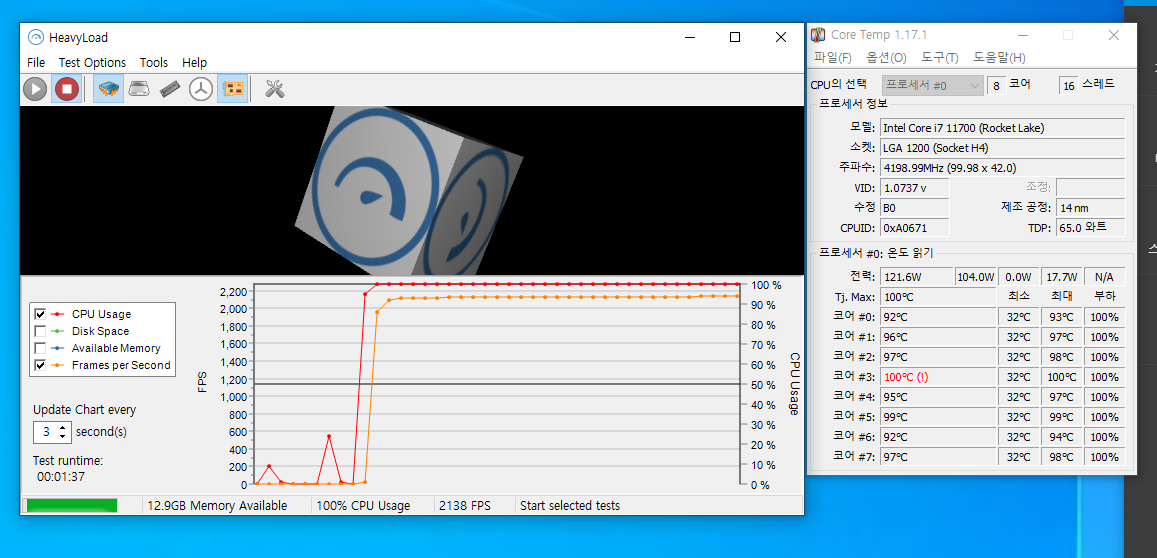The width and height of the screenshot is (1157, 558).
Task: Stop the running HeavyLoad test
Action: coord(67,89)
